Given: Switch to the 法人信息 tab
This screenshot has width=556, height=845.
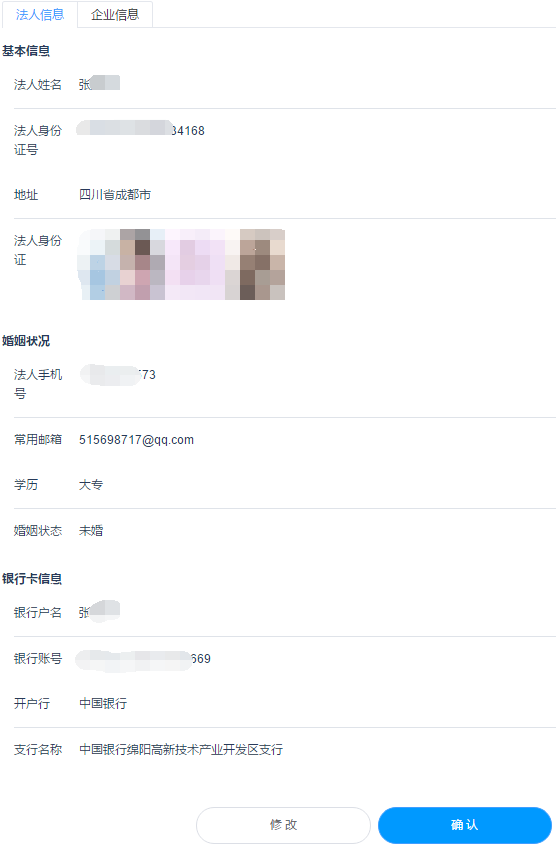Looking at the screenshot, I should pyautogui.click(x=40, y=15).
